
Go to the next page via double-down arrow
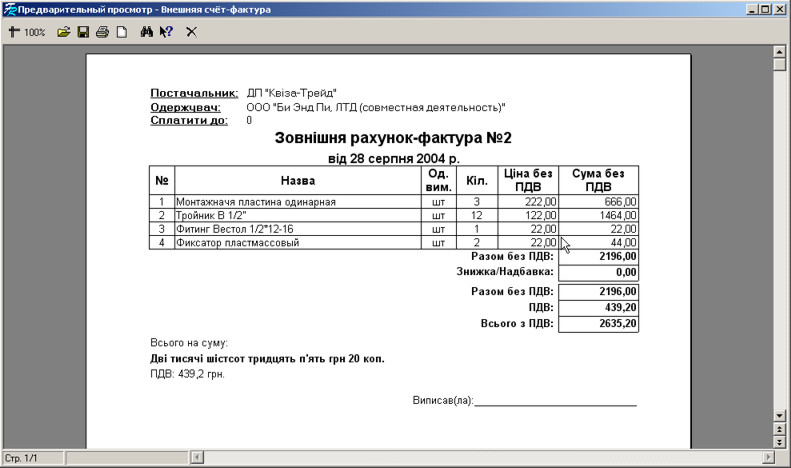coord(780,441)
